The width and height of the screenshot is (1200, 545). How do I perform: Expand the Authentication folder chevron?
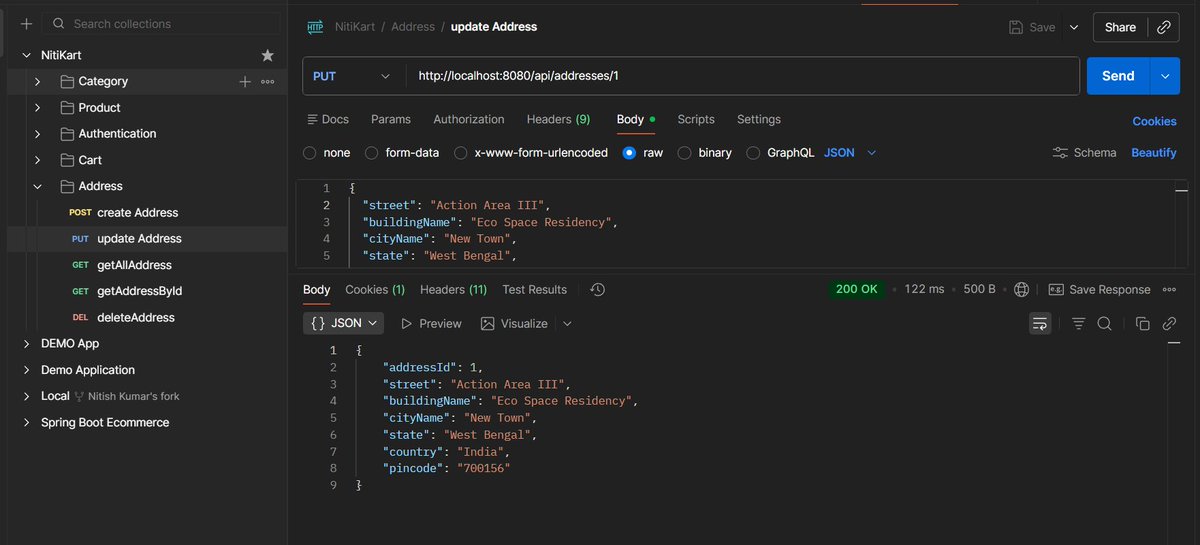[37, 134]
